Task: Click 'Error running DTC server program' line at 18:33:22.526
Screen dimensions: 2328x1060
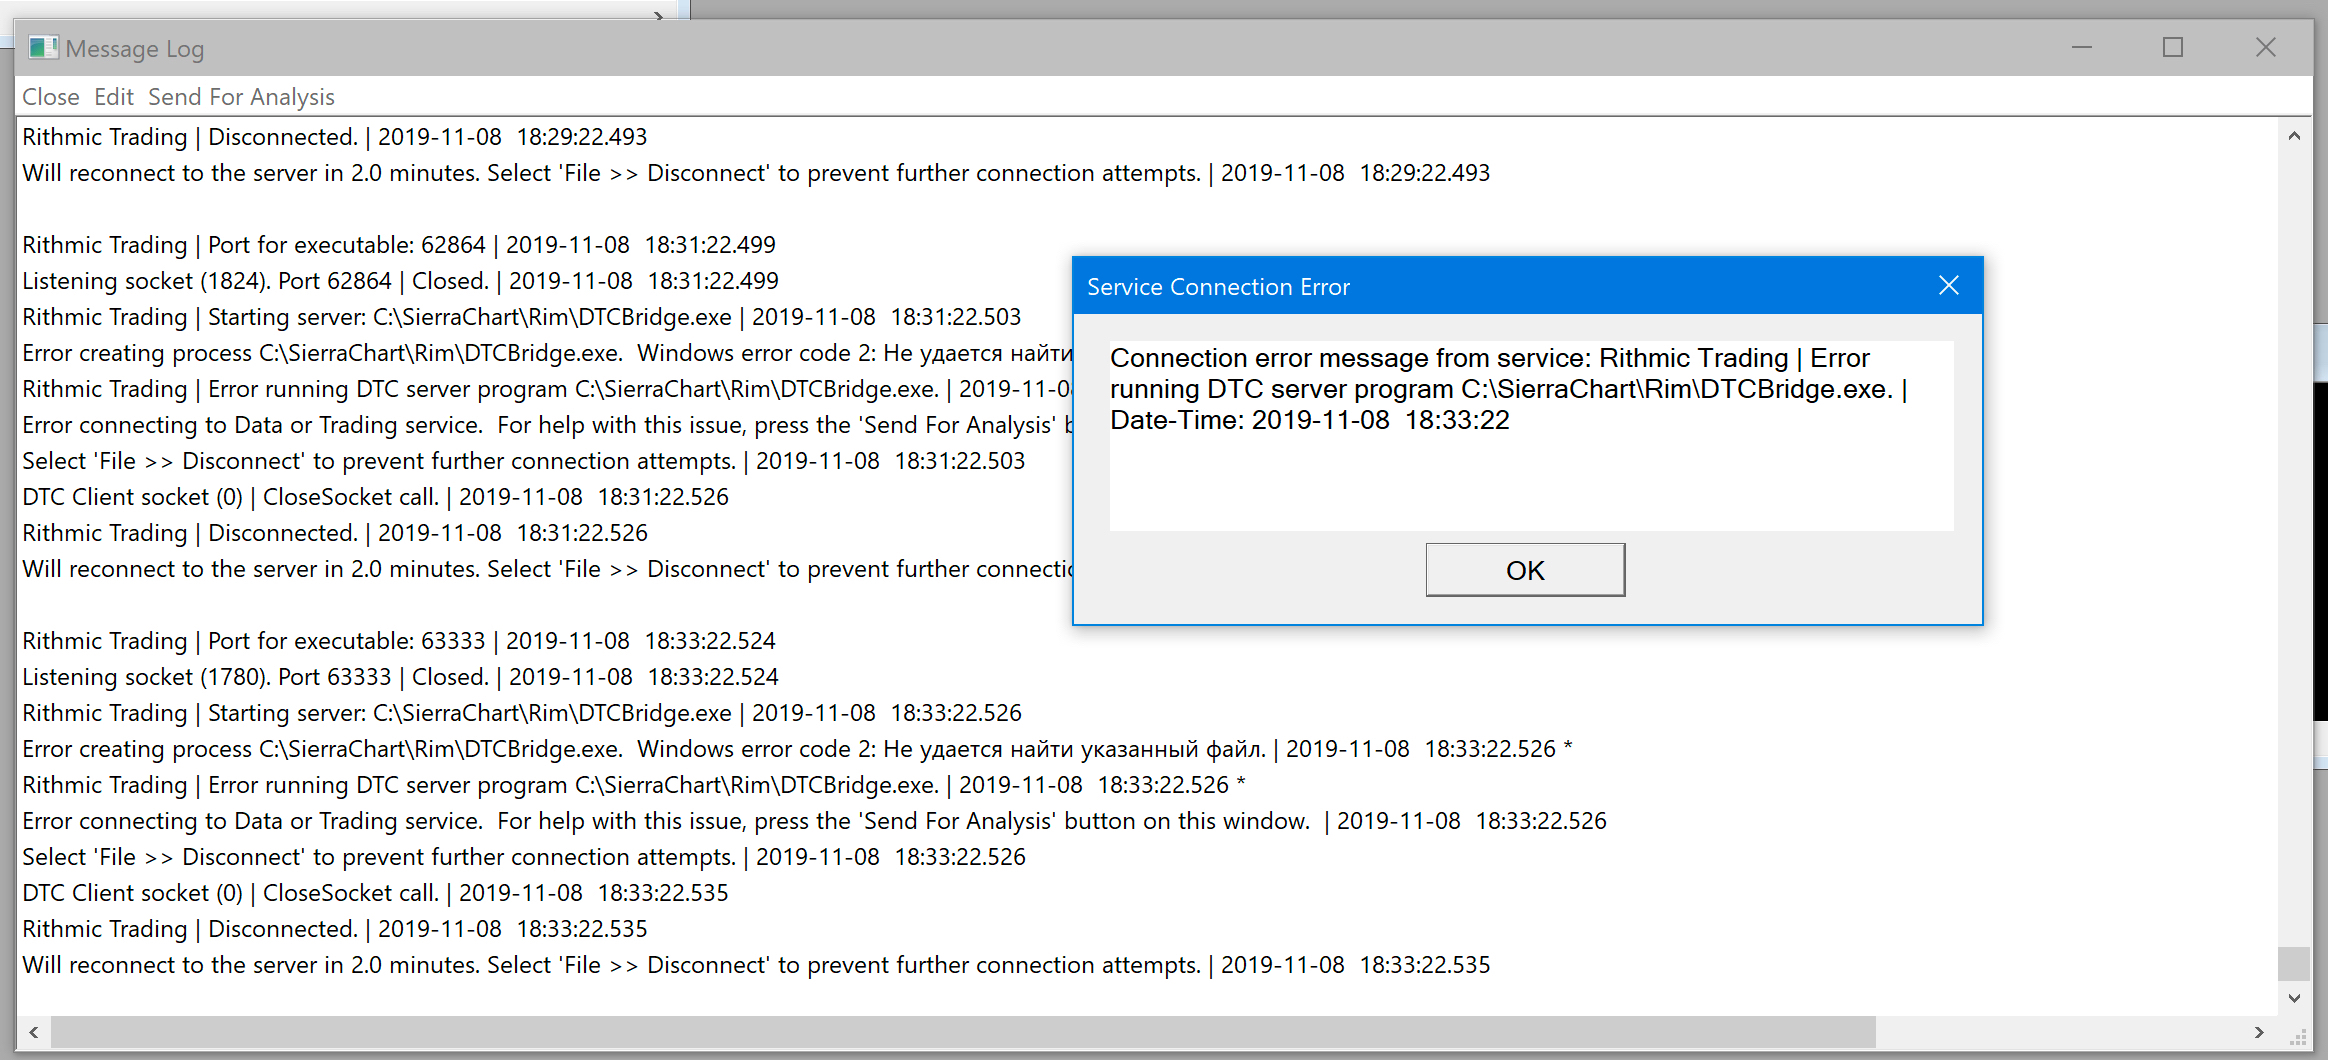Action: coord(634,785)
